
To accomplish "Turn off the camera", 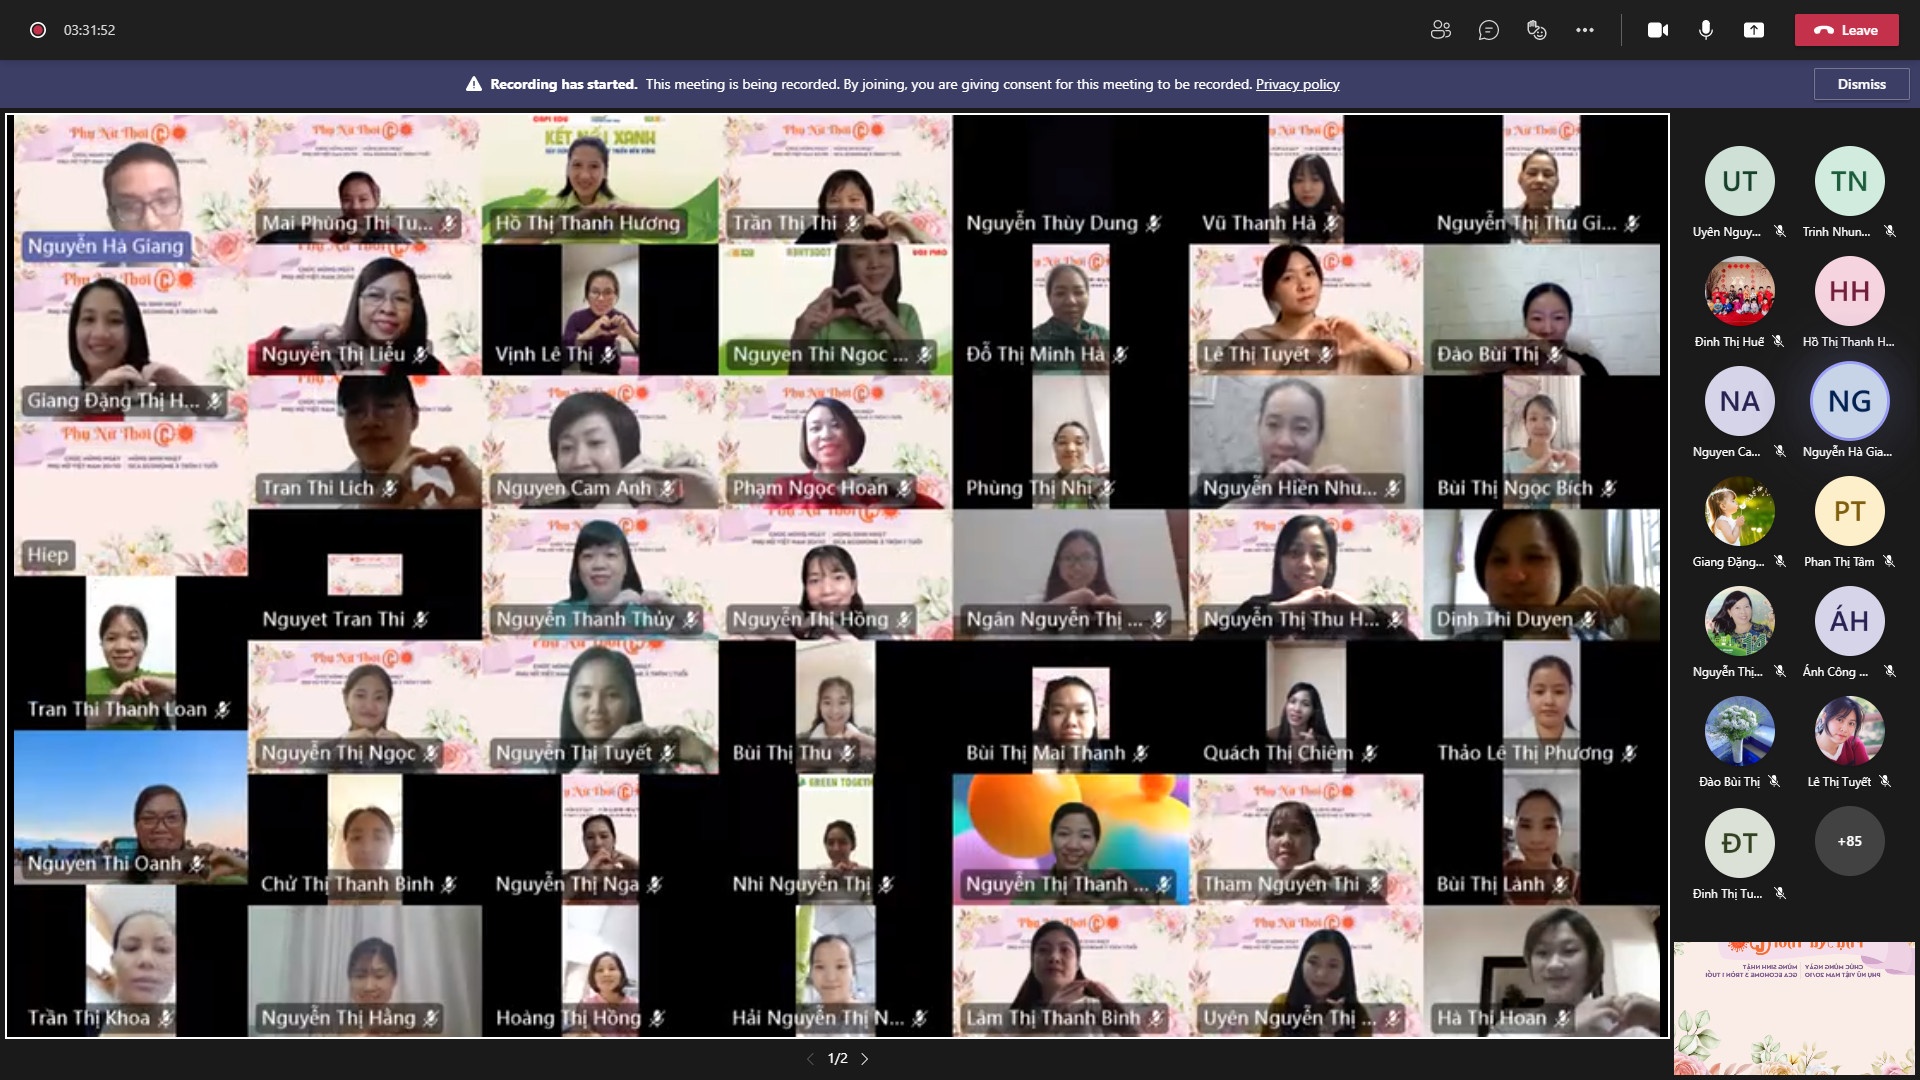I will click(1657, 30).
